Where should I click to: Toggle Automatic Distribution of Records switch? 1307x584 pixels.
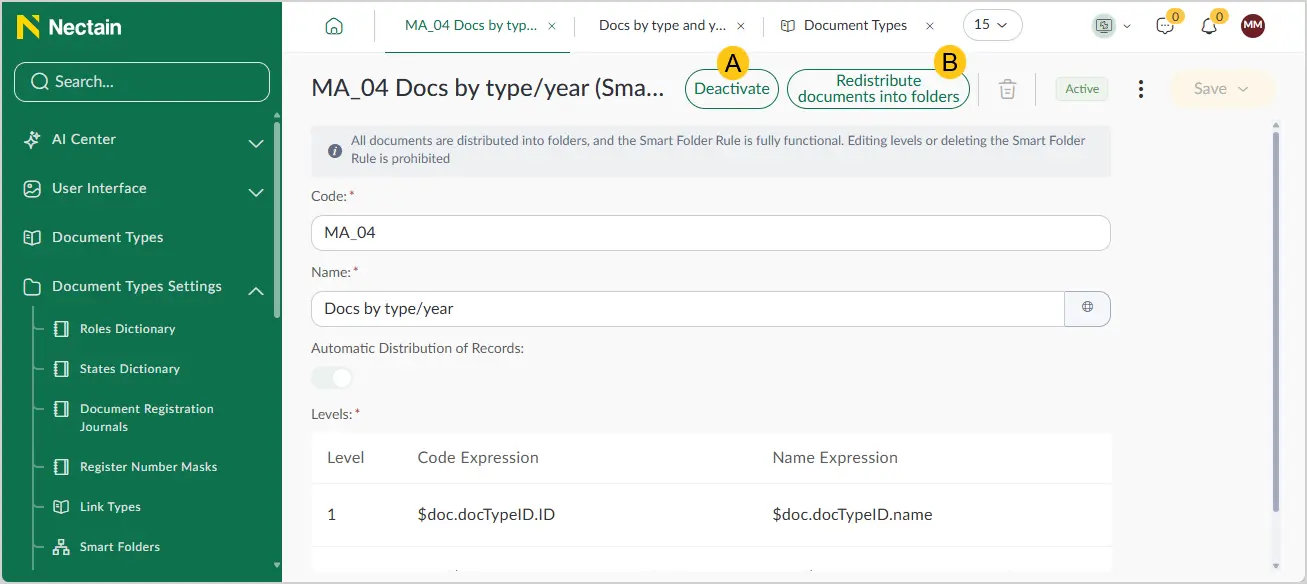332,378
